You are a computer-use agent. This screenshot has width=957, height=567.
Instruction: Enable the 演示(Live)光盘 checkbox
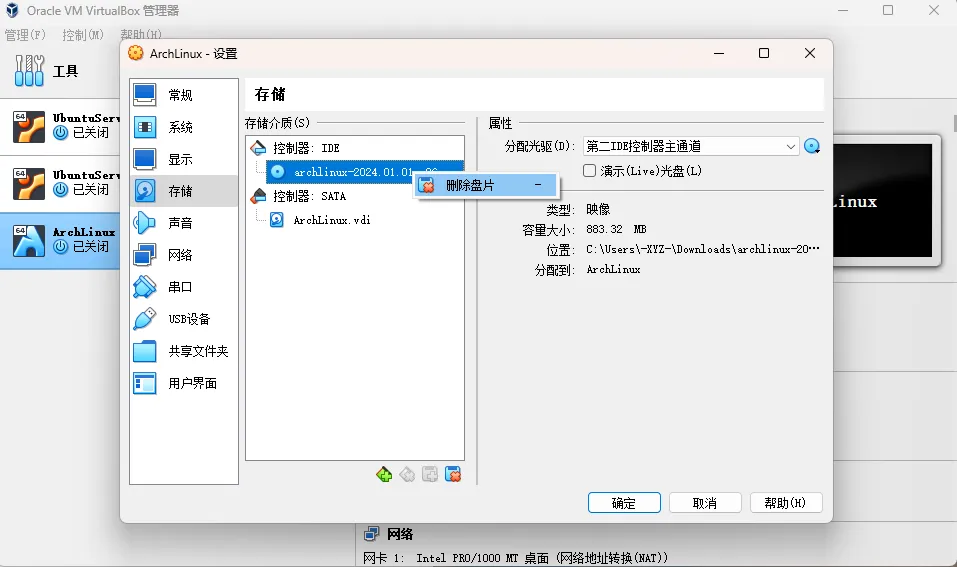pos(590,171)
